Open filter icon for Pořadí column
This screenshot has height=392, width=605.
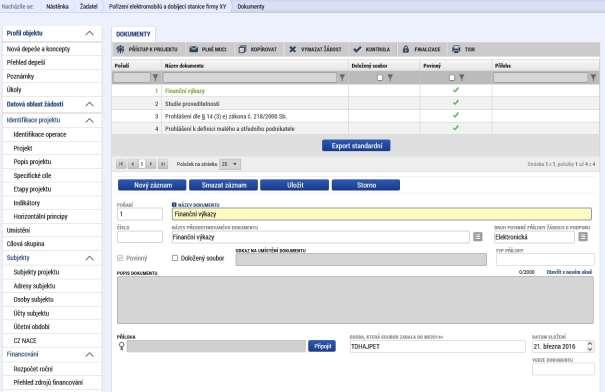[x=155, y=78]
